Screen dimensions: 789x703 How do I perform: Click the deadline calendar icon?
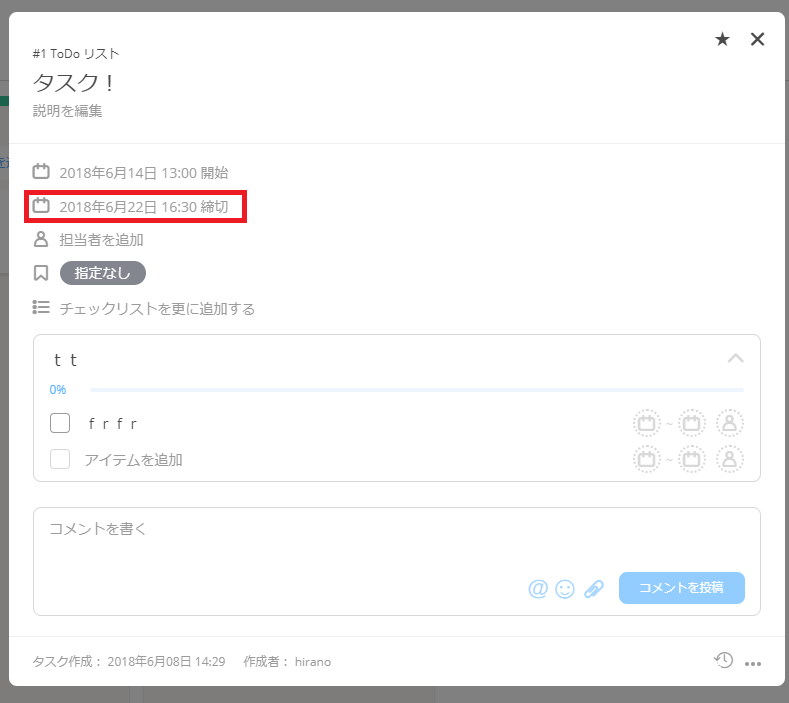[x=41, y=205]
